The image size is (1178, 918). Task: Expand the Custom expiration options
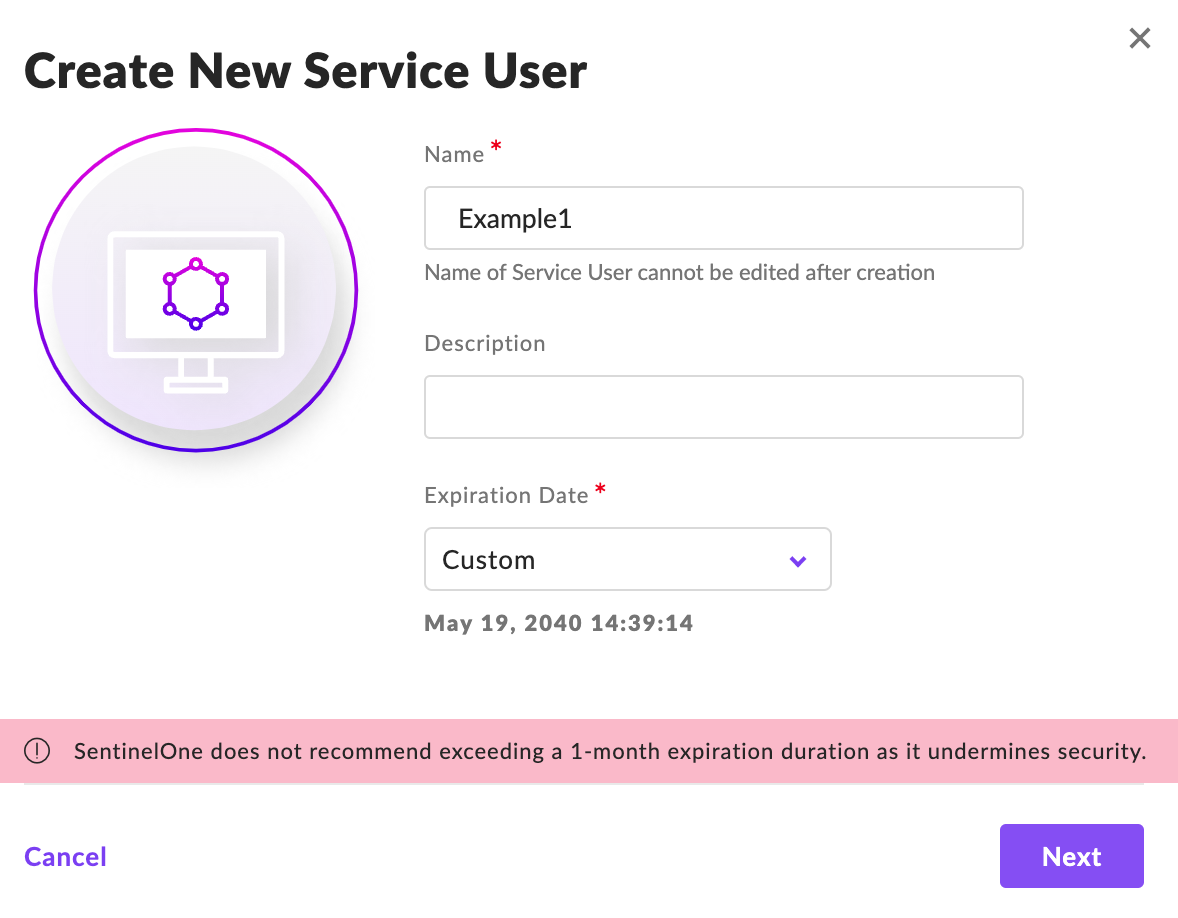628,559
